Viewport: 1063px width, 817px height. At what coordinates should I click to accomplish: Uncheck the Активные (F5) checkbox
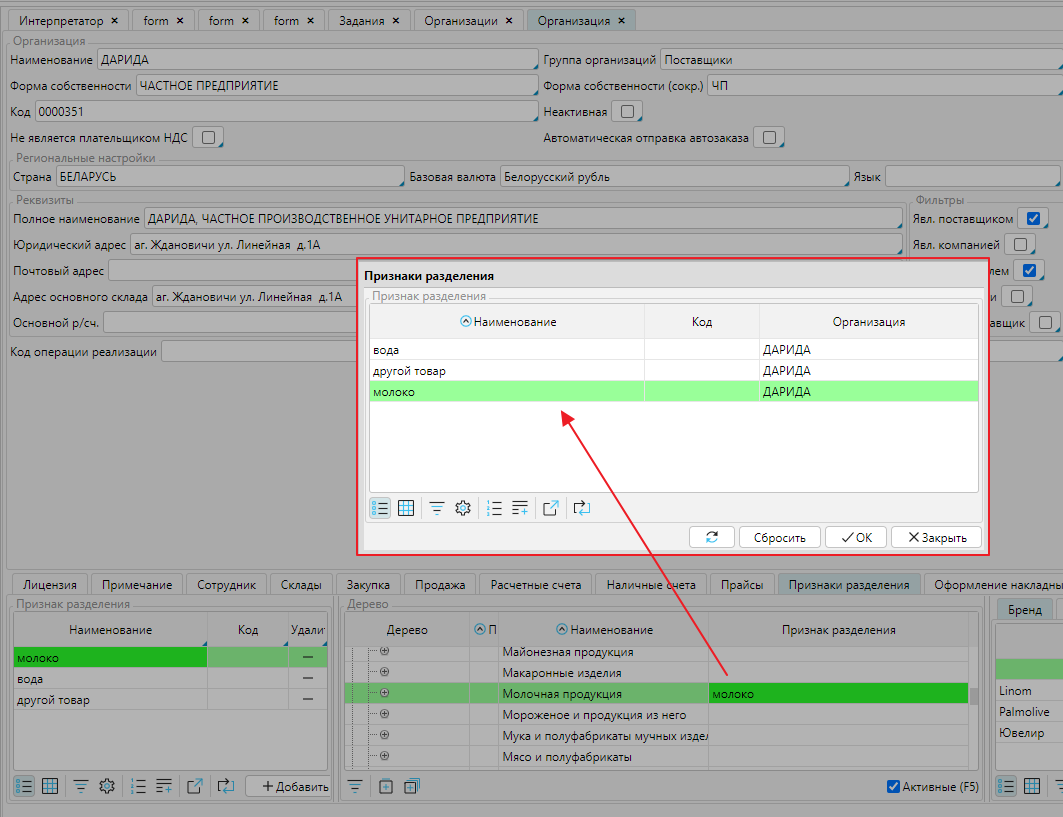click(x=894, y=787)
